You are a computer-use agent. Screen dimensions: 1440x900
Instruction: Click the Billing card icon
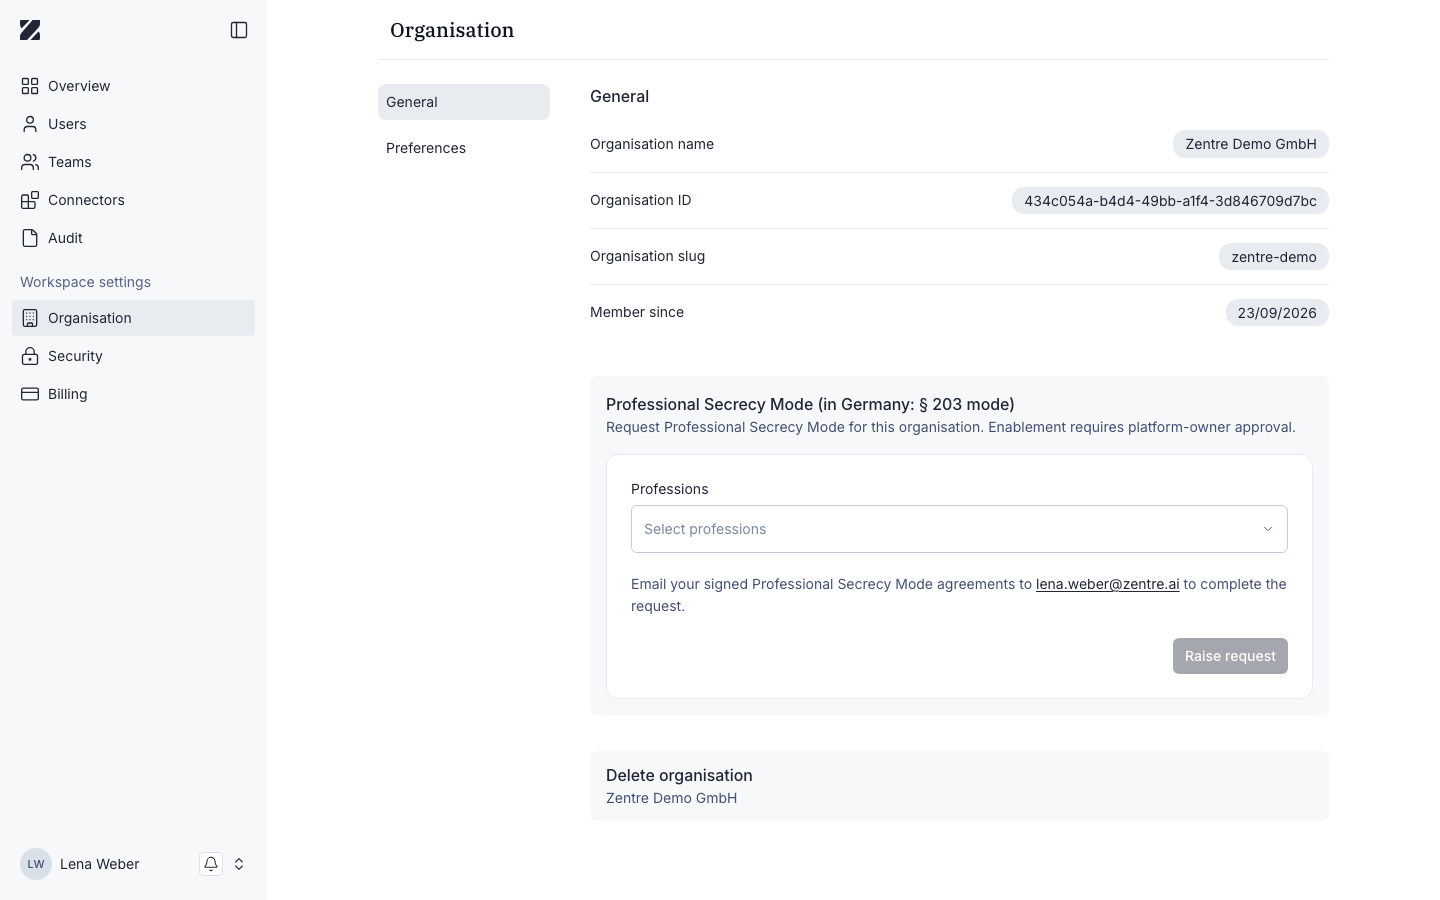point(30,394)
